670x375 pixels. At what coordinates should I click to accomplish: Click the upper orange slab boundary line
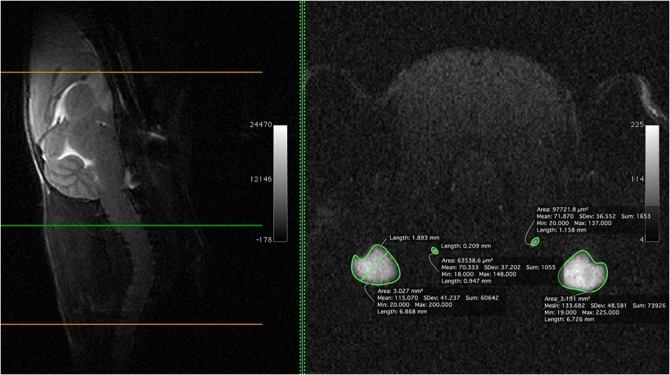[131, 72]
